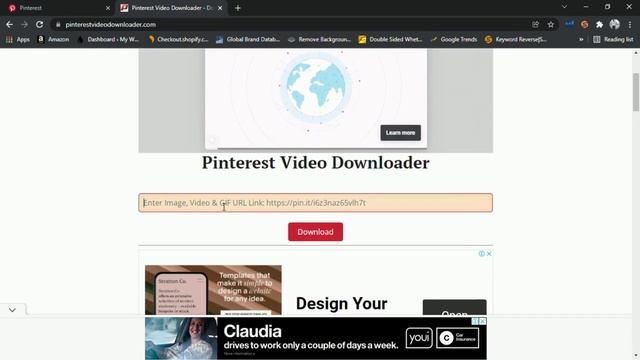Click the padlock site info icon
The image size is (640, 360).
pos(58,24)
